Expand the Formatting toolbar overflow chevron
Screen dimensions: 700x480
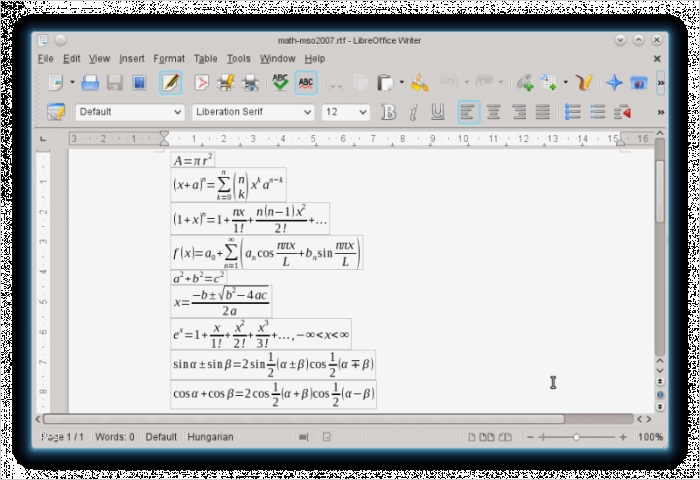pyautogui.click(x=661, y=112)
